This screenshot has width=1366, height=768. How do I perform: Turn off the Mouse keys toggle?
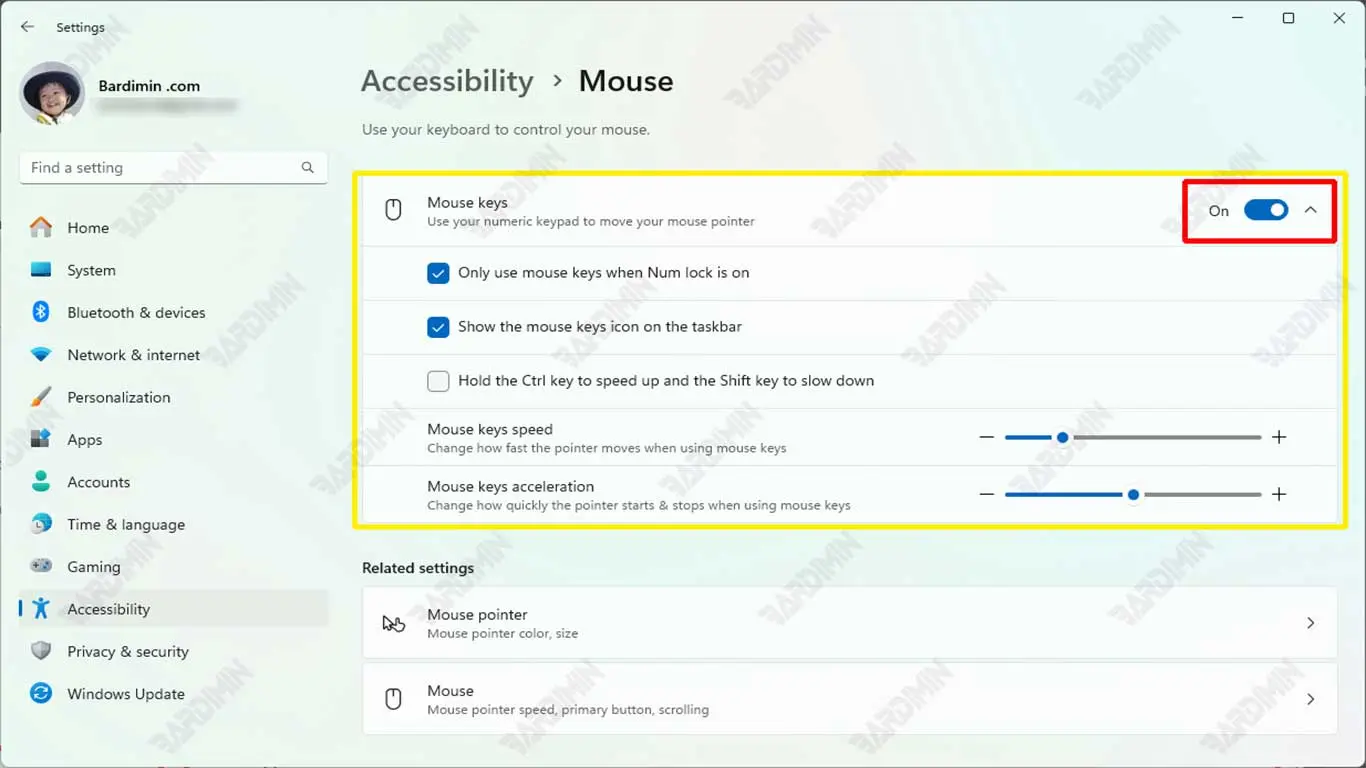click(x=1266, y=210)
